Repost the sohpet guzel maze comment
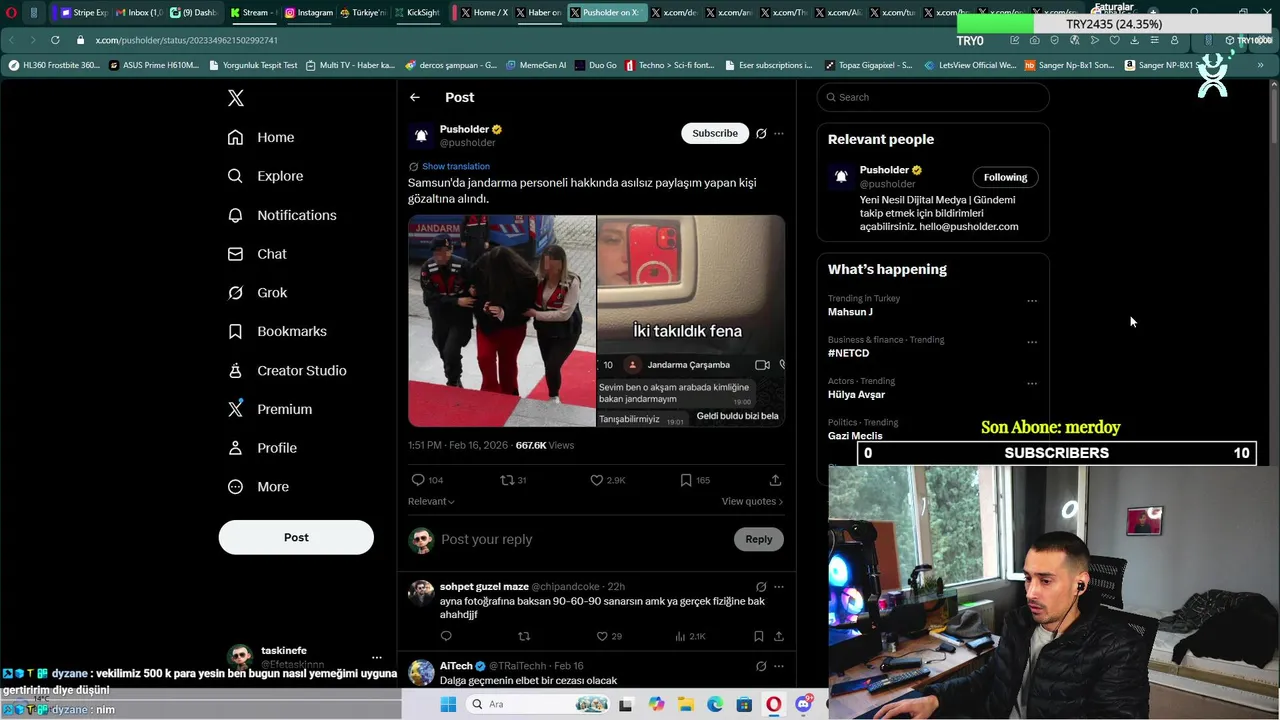 coord(524,636)
